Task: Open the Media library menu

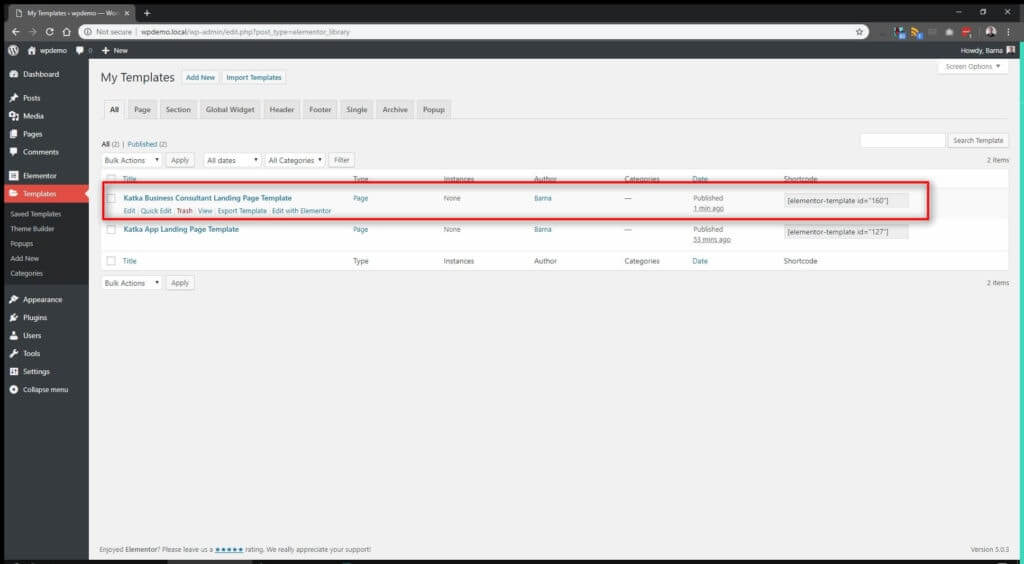Action: pyautogui.click(x=33, y=116)
